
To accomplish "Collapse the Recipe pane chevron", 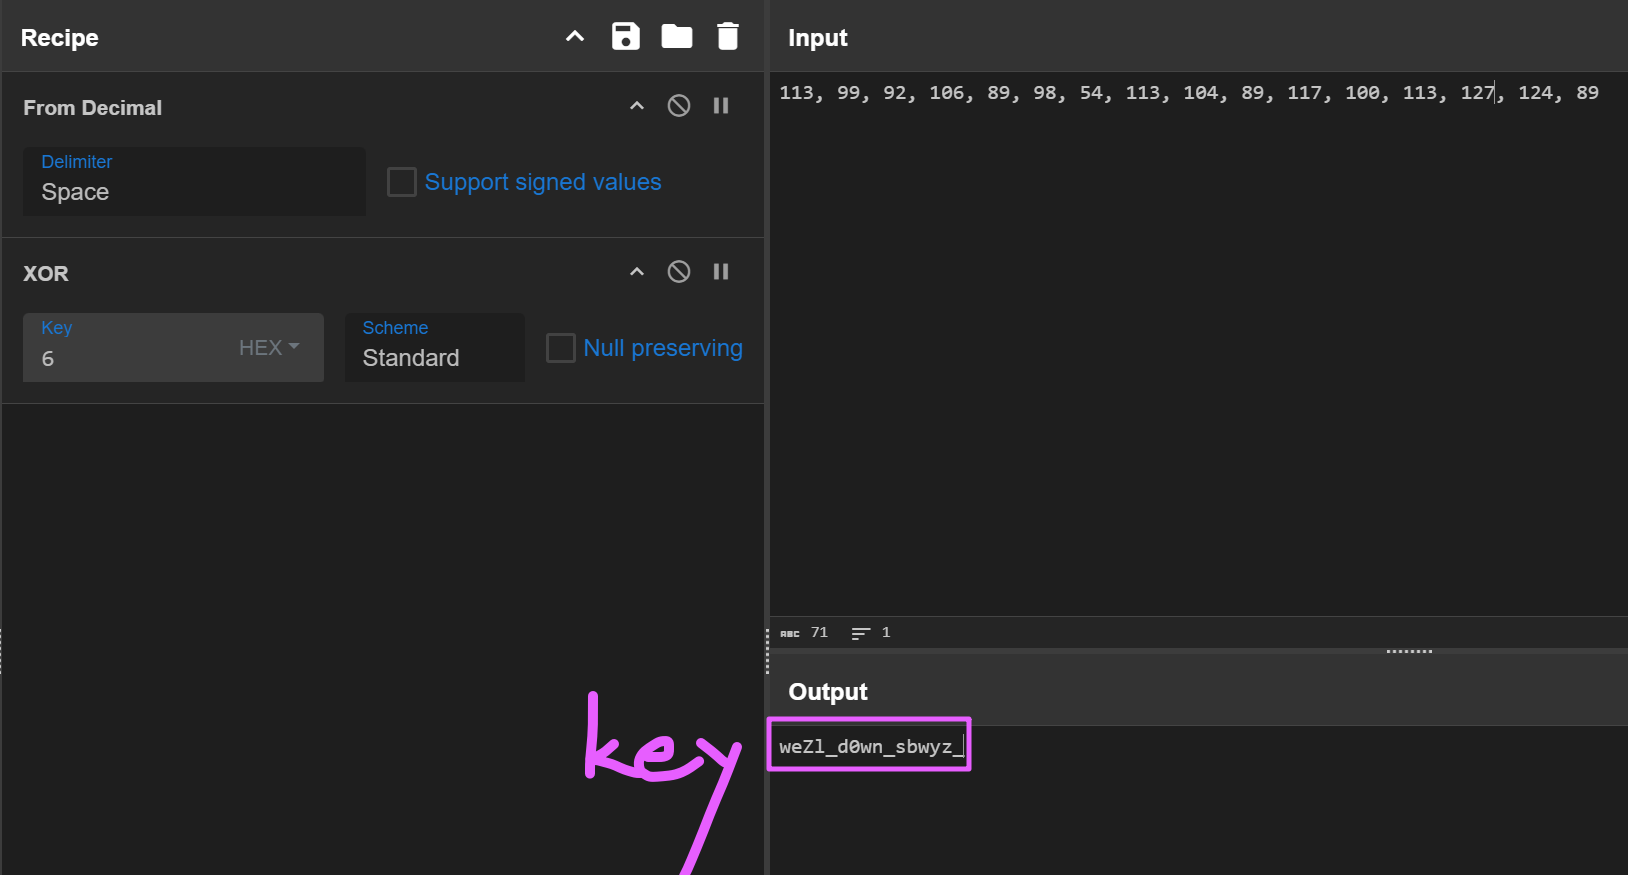I will point(575,37).
